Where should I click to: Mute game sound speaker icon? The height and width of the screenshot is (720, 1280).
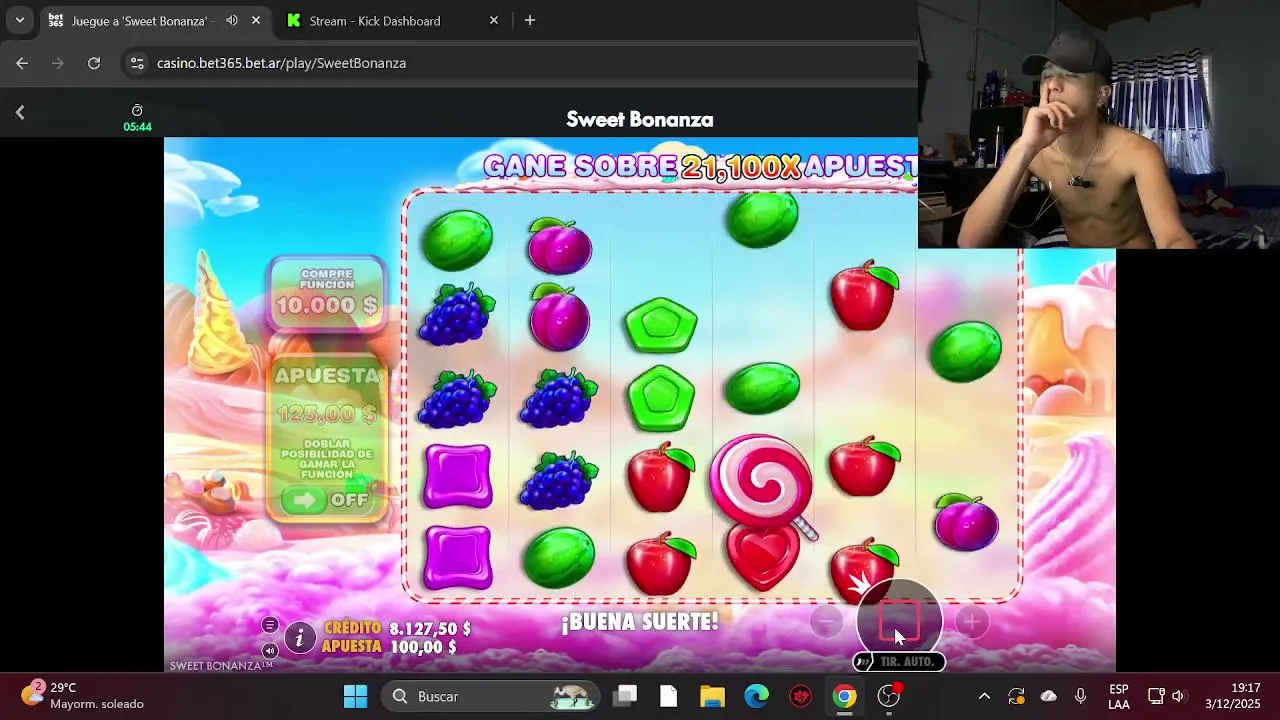point(269,650)
